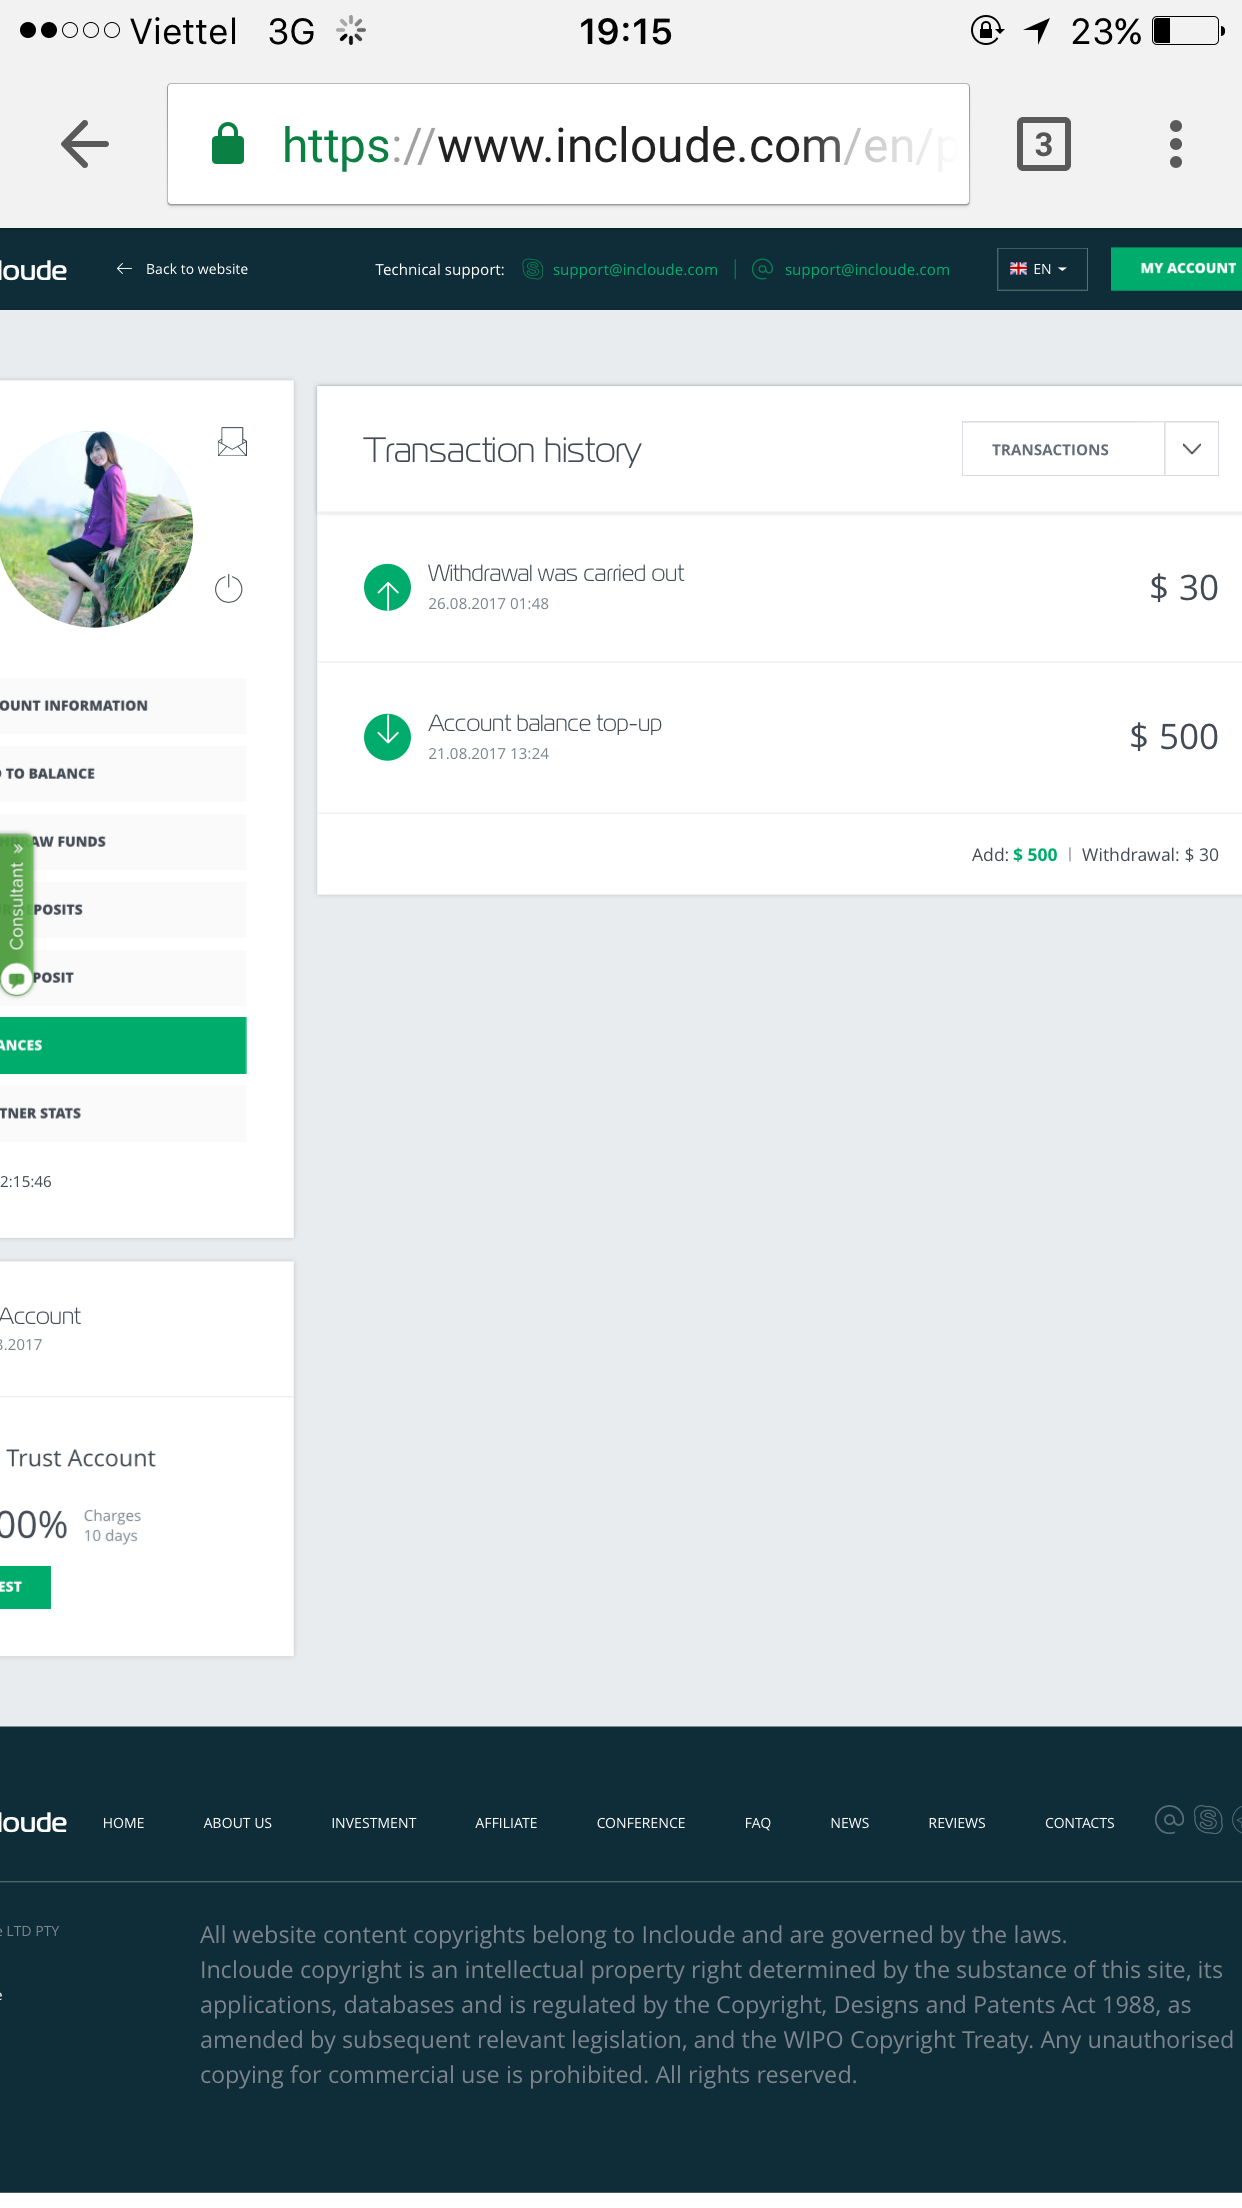Click the Skype icon in footer
1242x2208 pixels.
[1208, 1820]
